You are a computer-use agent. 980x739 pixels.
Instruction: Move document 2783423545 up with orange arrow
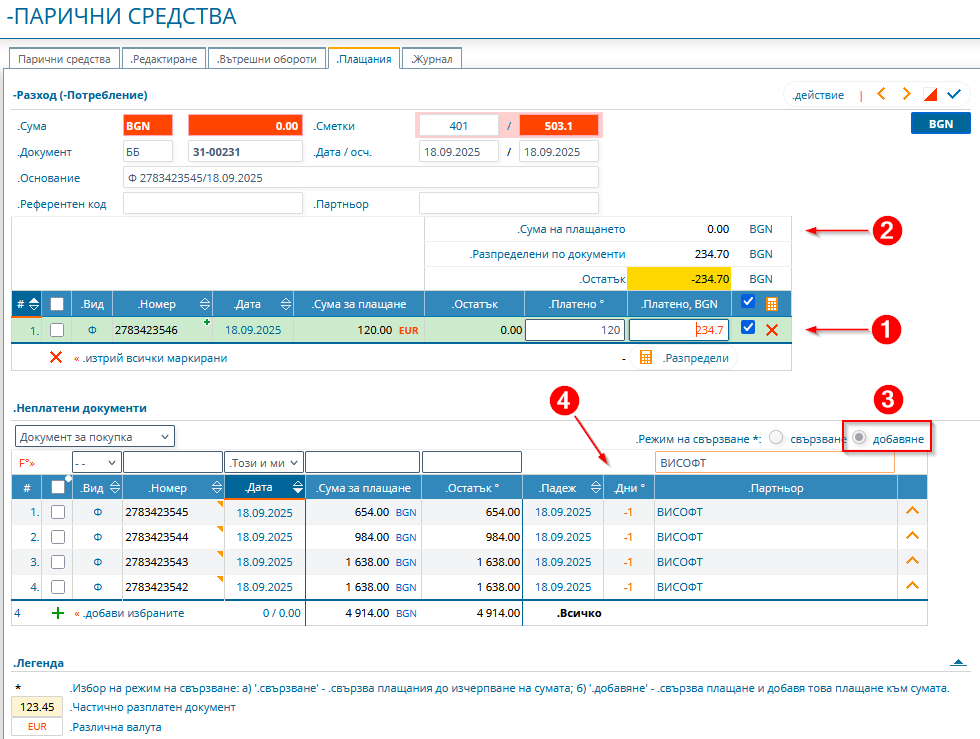(x=911, y=511)
